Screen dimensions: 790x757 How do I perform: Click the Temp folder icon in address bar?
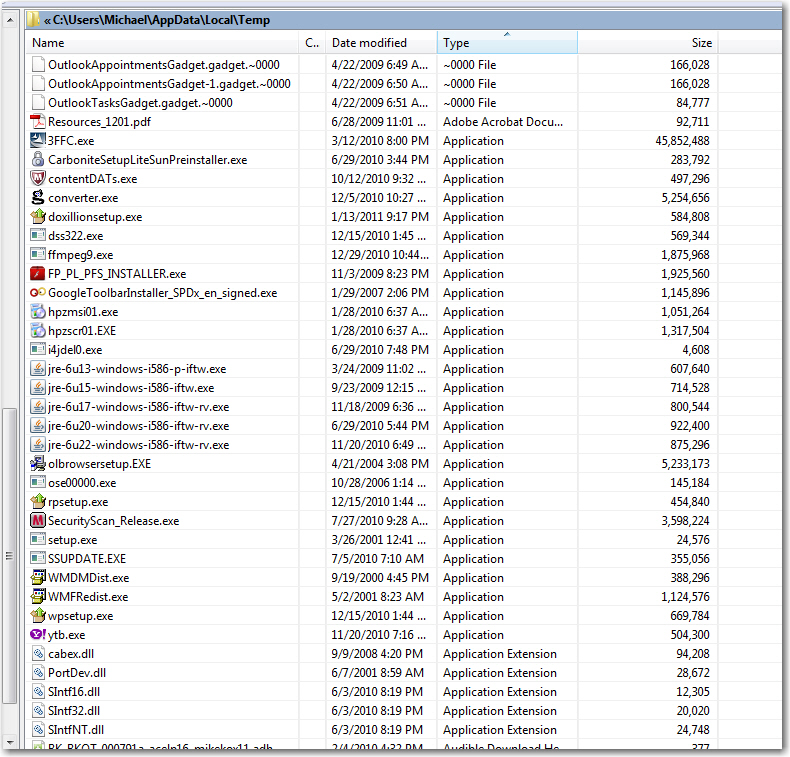[x=33, y=20]
